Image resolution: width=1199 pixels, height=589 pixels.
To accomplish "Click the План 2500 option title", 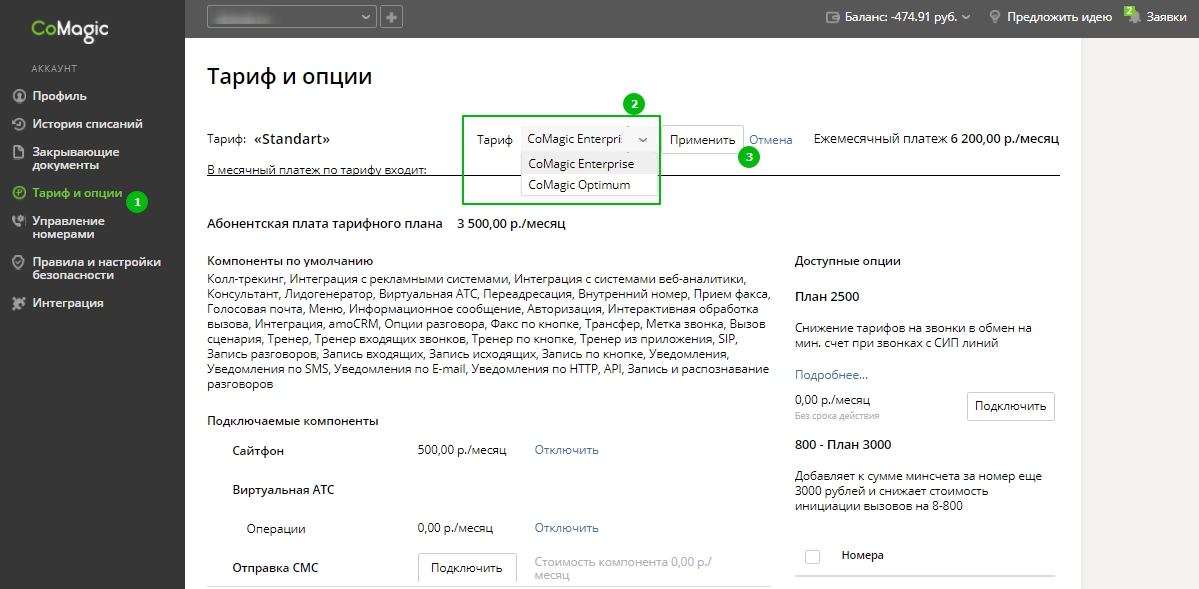I will pos(827,297).
